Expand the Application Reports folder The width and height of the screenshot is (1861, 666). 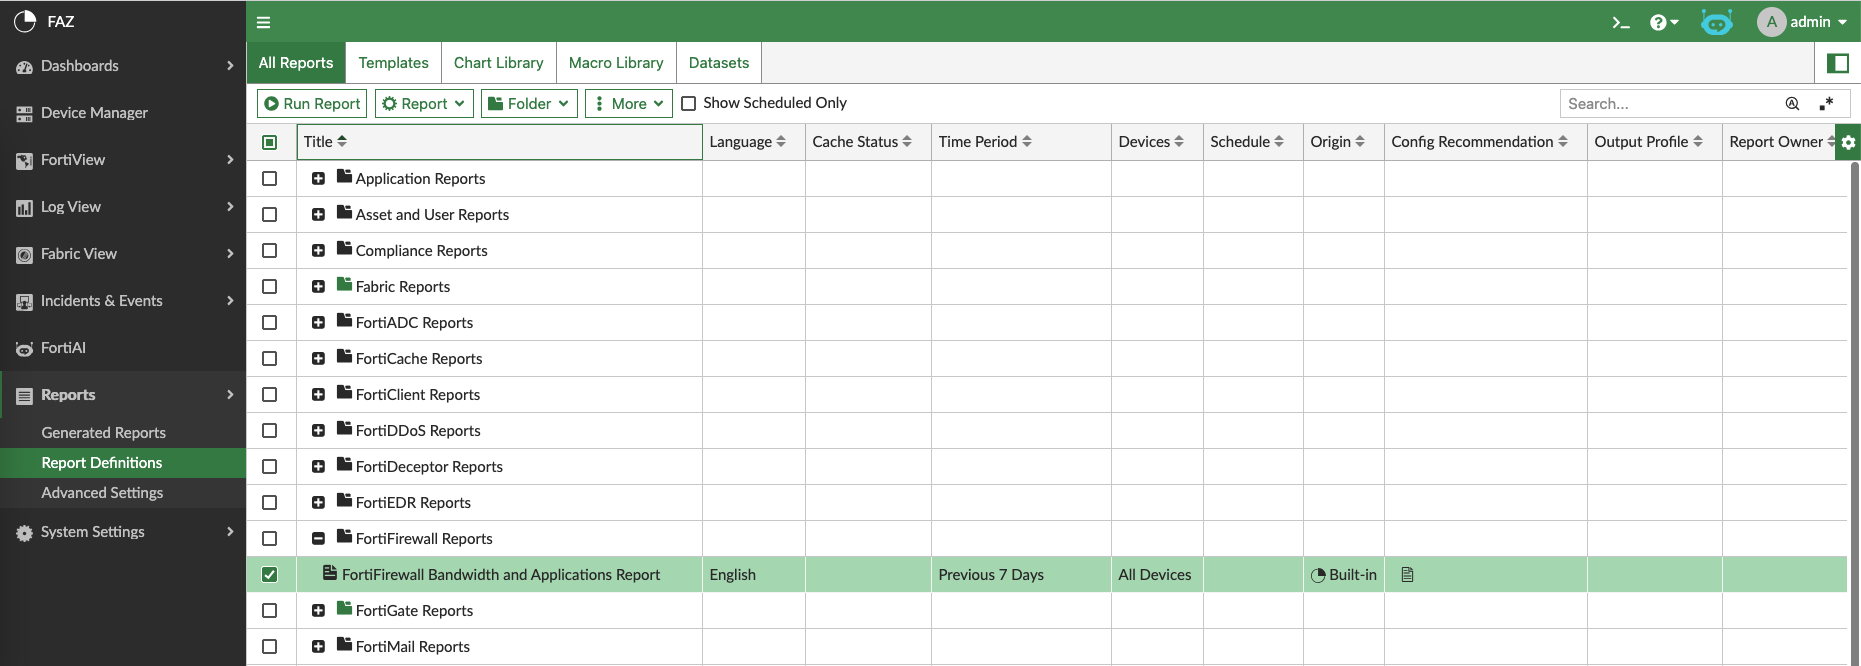coord(318,179)
